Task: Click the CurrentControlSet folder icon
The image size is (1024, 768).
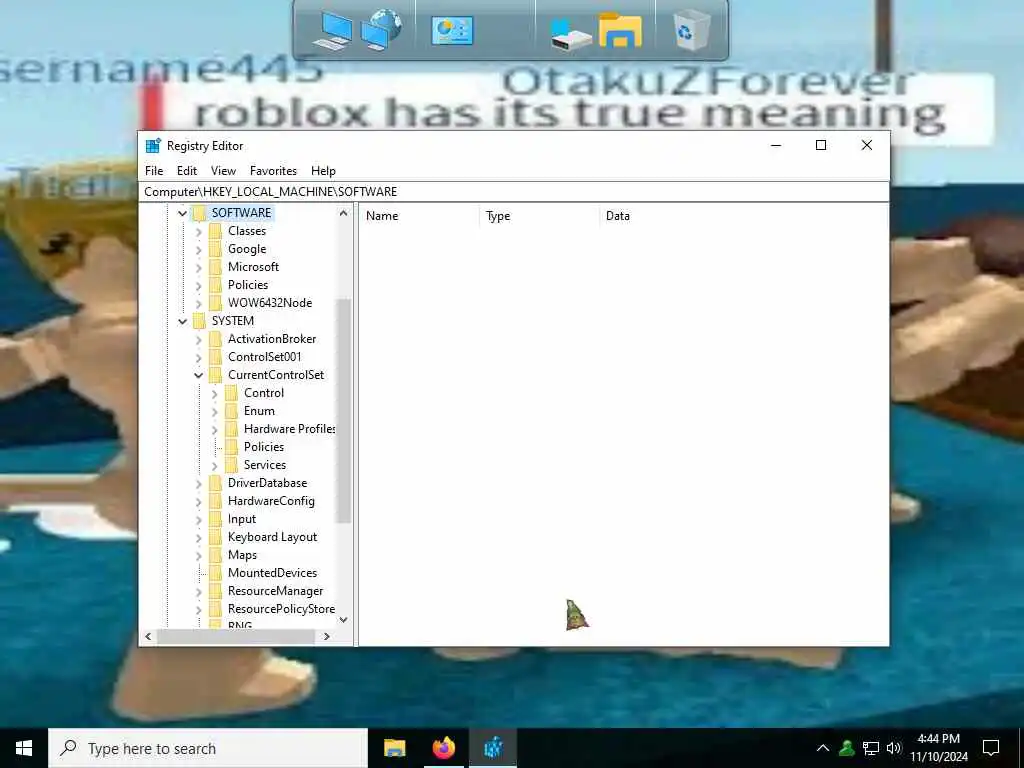Action: [216, 375]
